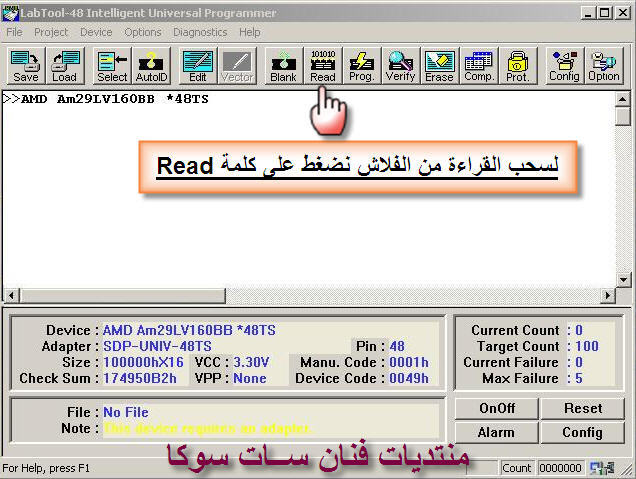
Task: Open the Config toolbar icon
Action: (x=564, y=66)
